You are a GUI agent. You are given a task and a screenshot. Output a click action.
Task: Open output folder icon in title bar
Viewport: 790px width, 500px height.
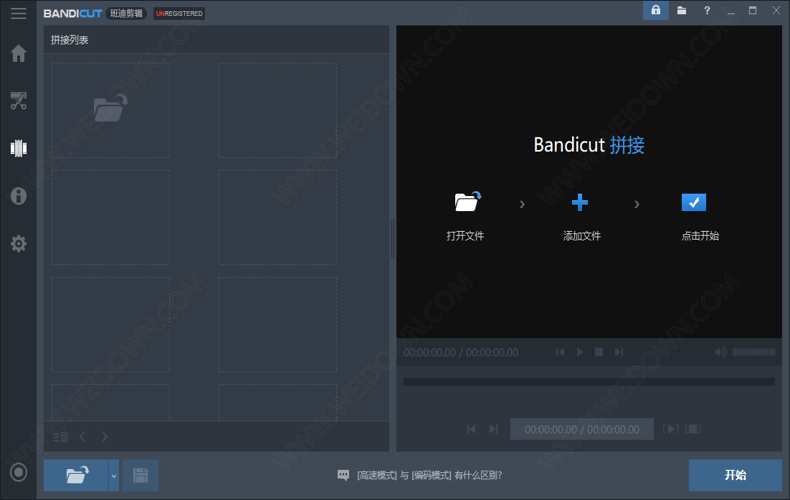click(x=681, y=11)
